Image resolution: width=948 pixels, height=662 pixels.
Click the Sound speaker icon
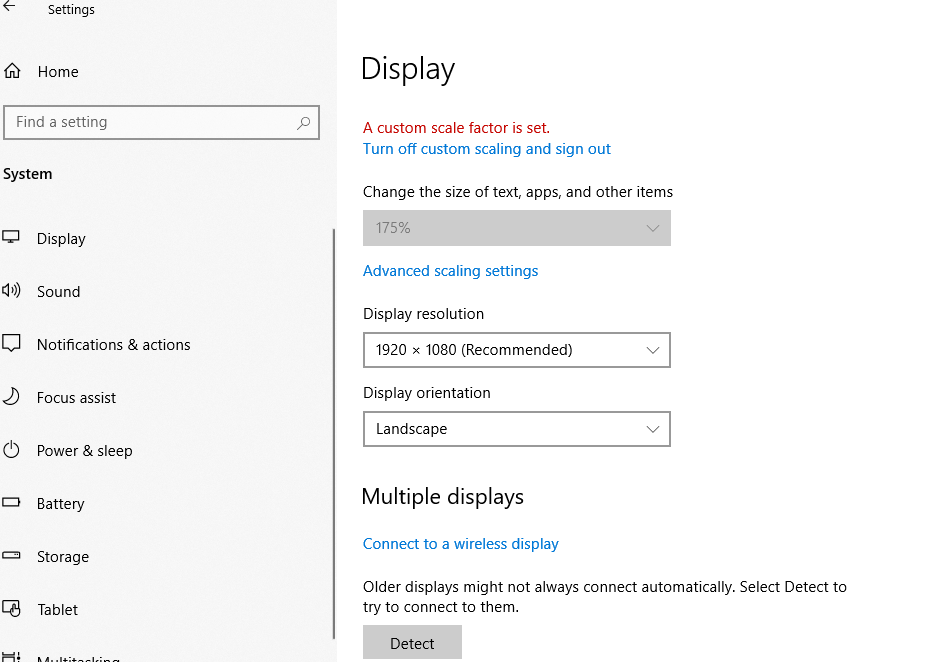(11, 291)
